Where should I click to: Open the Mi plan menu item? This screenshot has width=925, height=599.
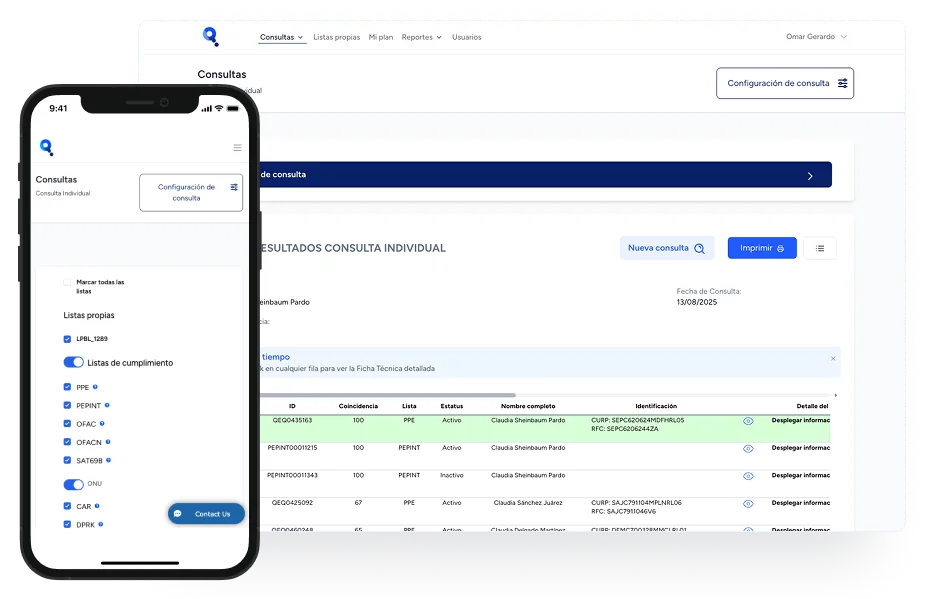tap(380, 37)
